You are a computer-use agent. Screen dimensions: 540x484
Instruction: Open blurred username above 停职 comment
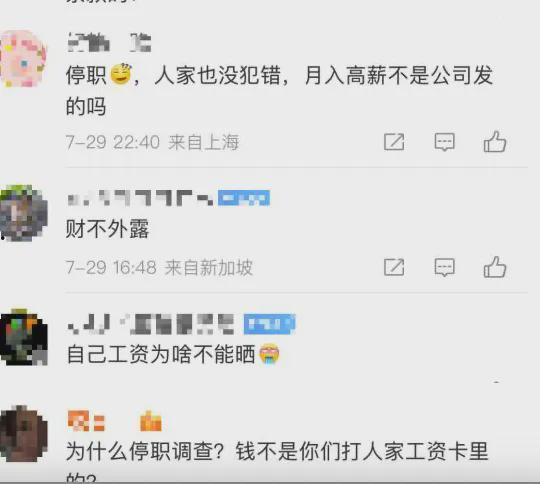[109, 42]
